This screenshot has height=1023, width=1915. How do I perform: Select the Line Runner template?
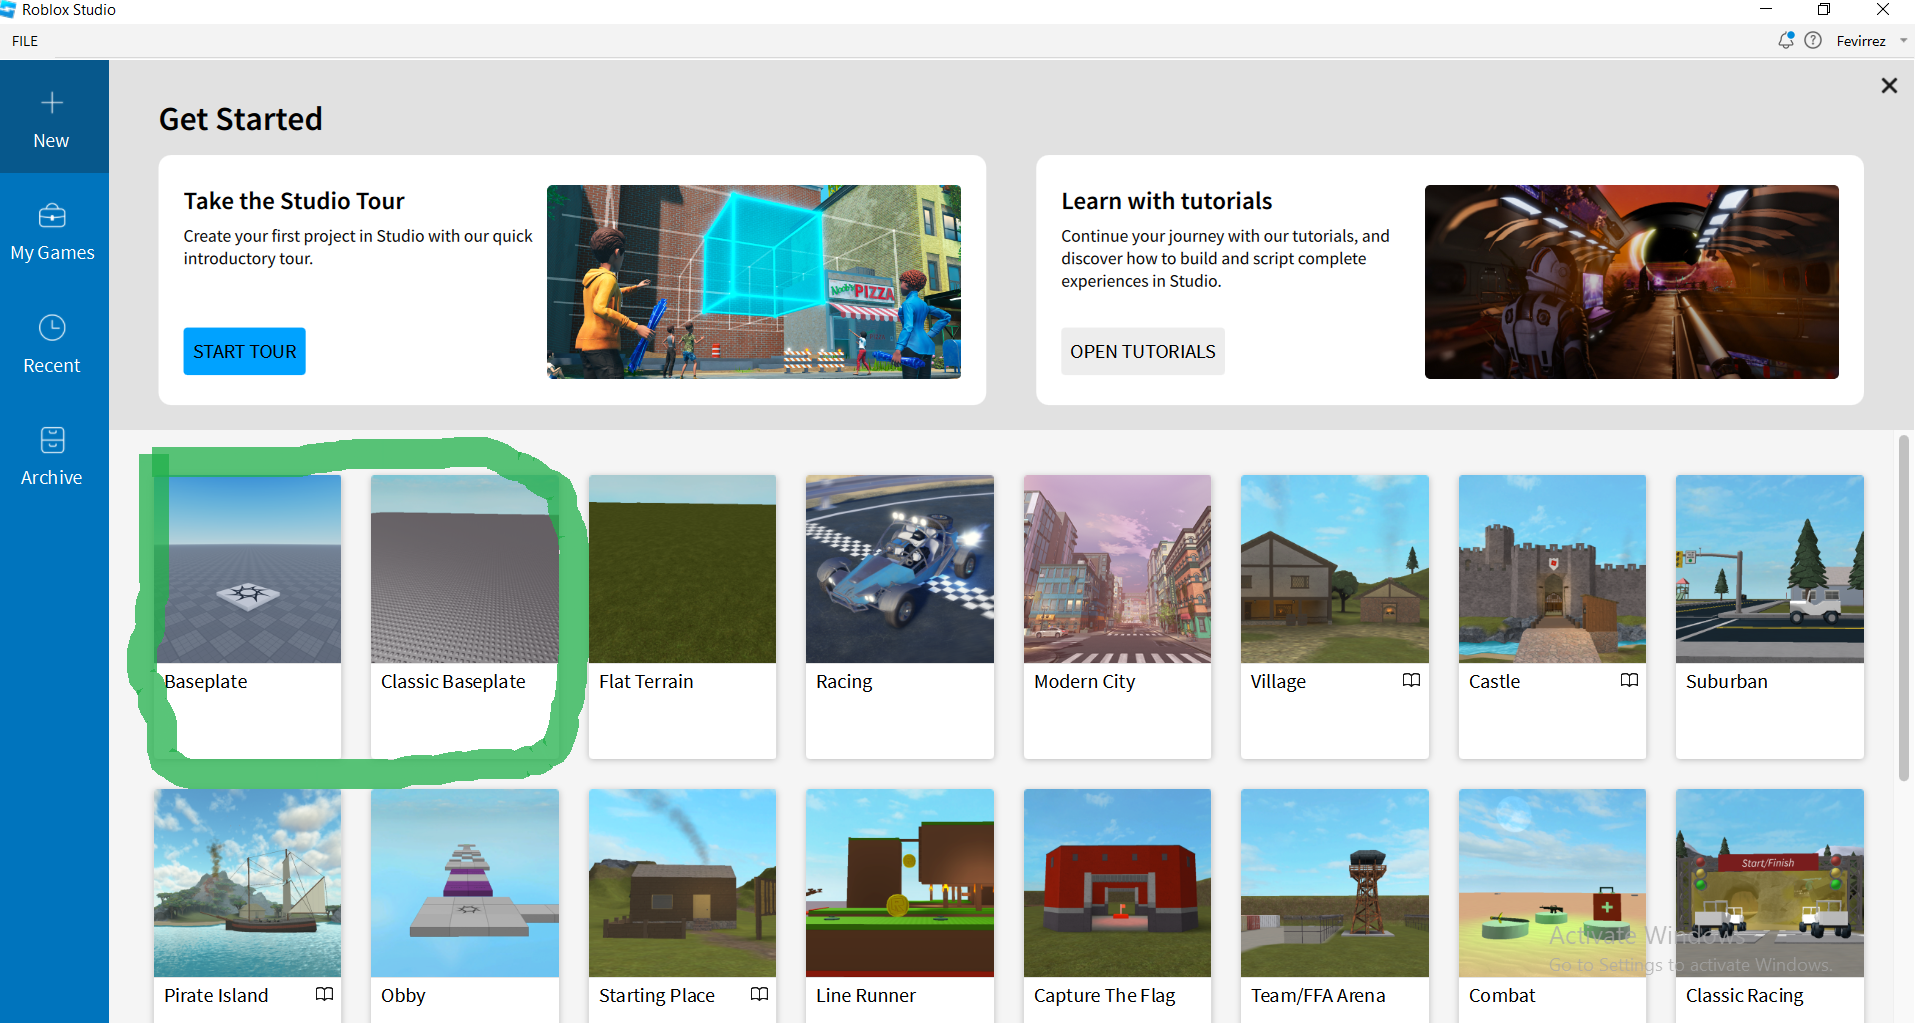[x=900, y=905]
